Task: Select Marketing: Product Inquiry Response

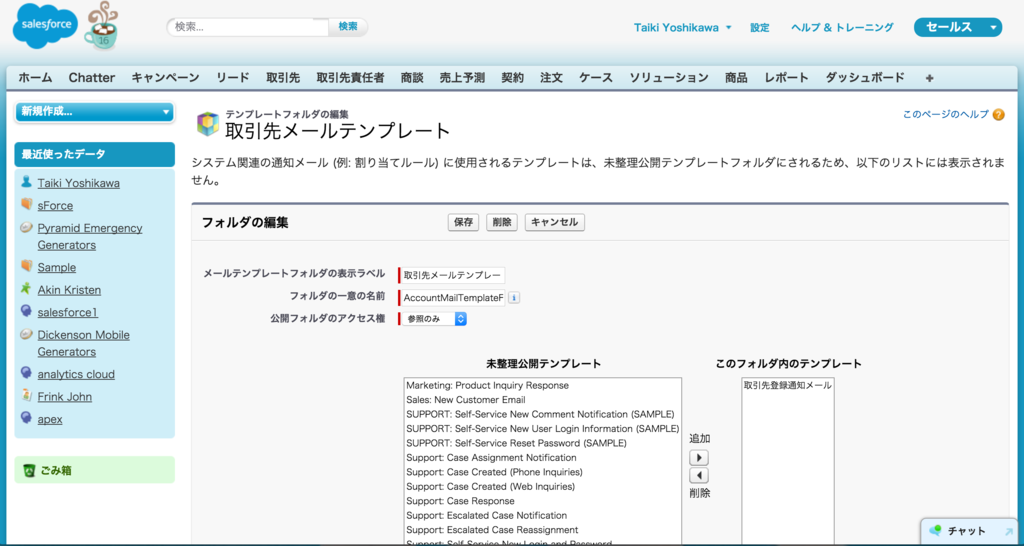Action: (543, 385)
